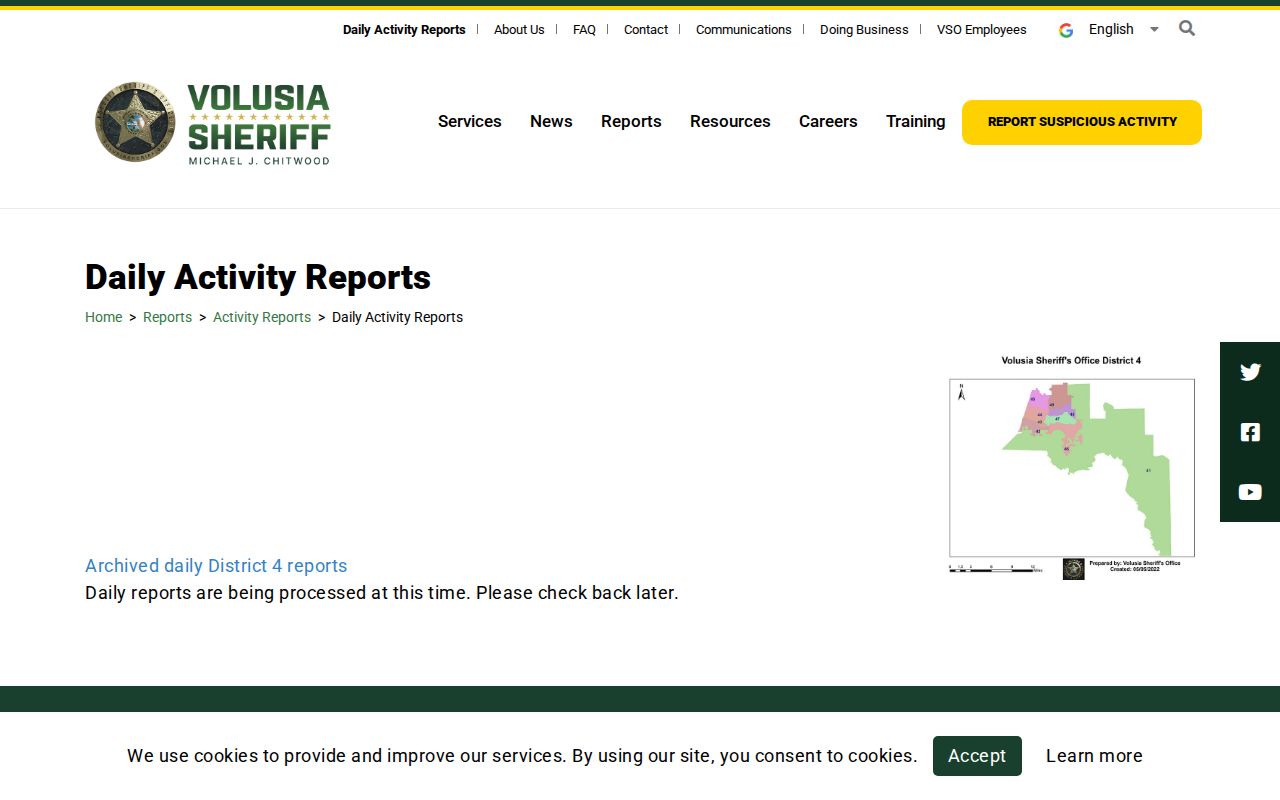Expand the English language dropdown
The image size is (1280, 800).
1123,29
